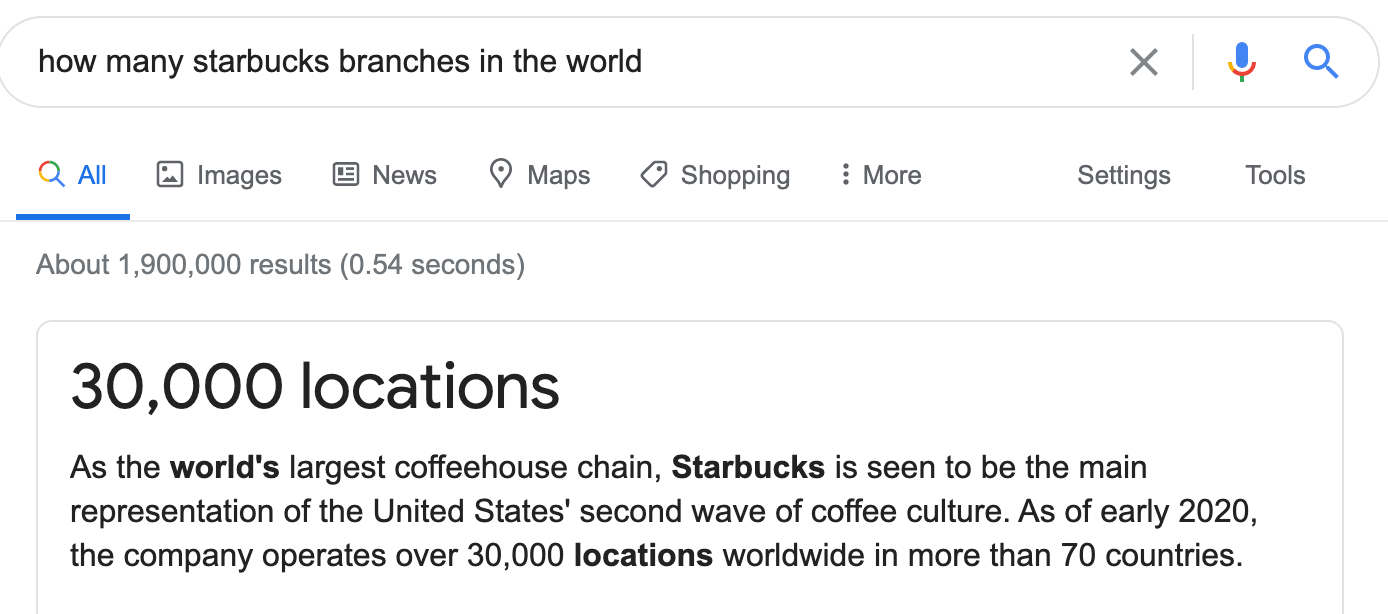Click the multicolor magnifier icon beside All

click(51, 175)
